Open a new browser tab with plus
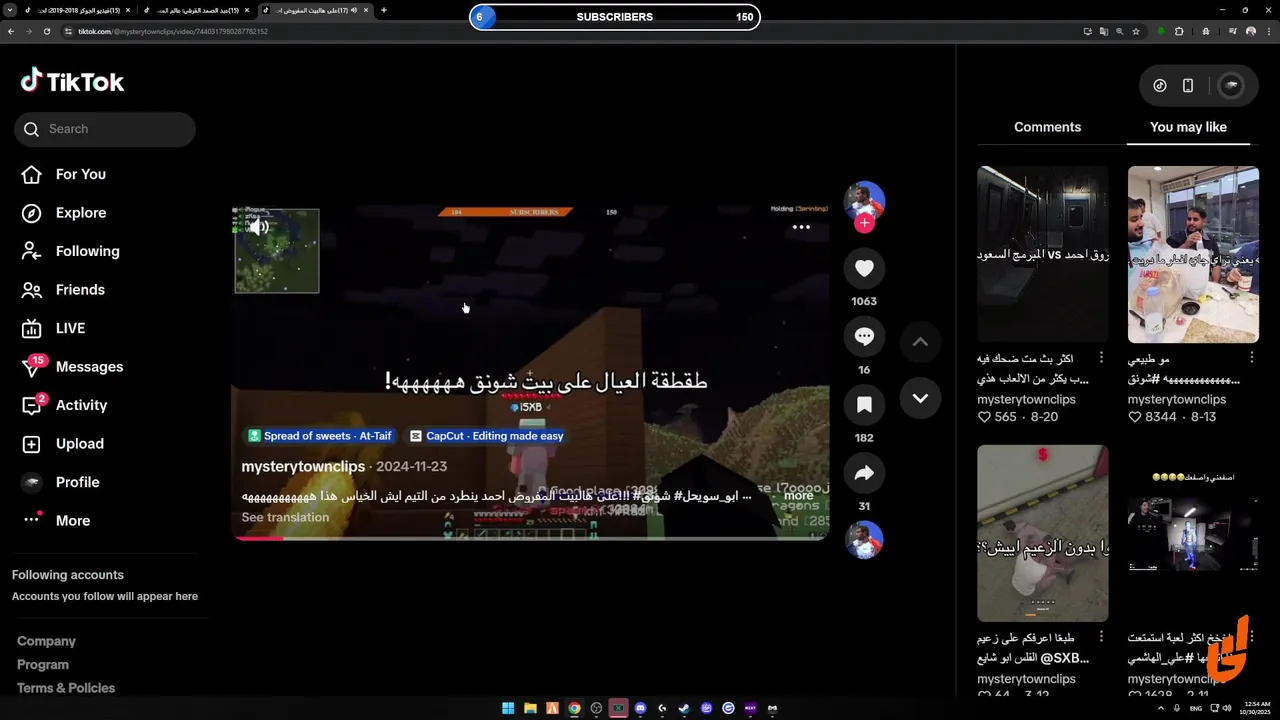This screenshot has height=720, width=1280. coord(384,10)
